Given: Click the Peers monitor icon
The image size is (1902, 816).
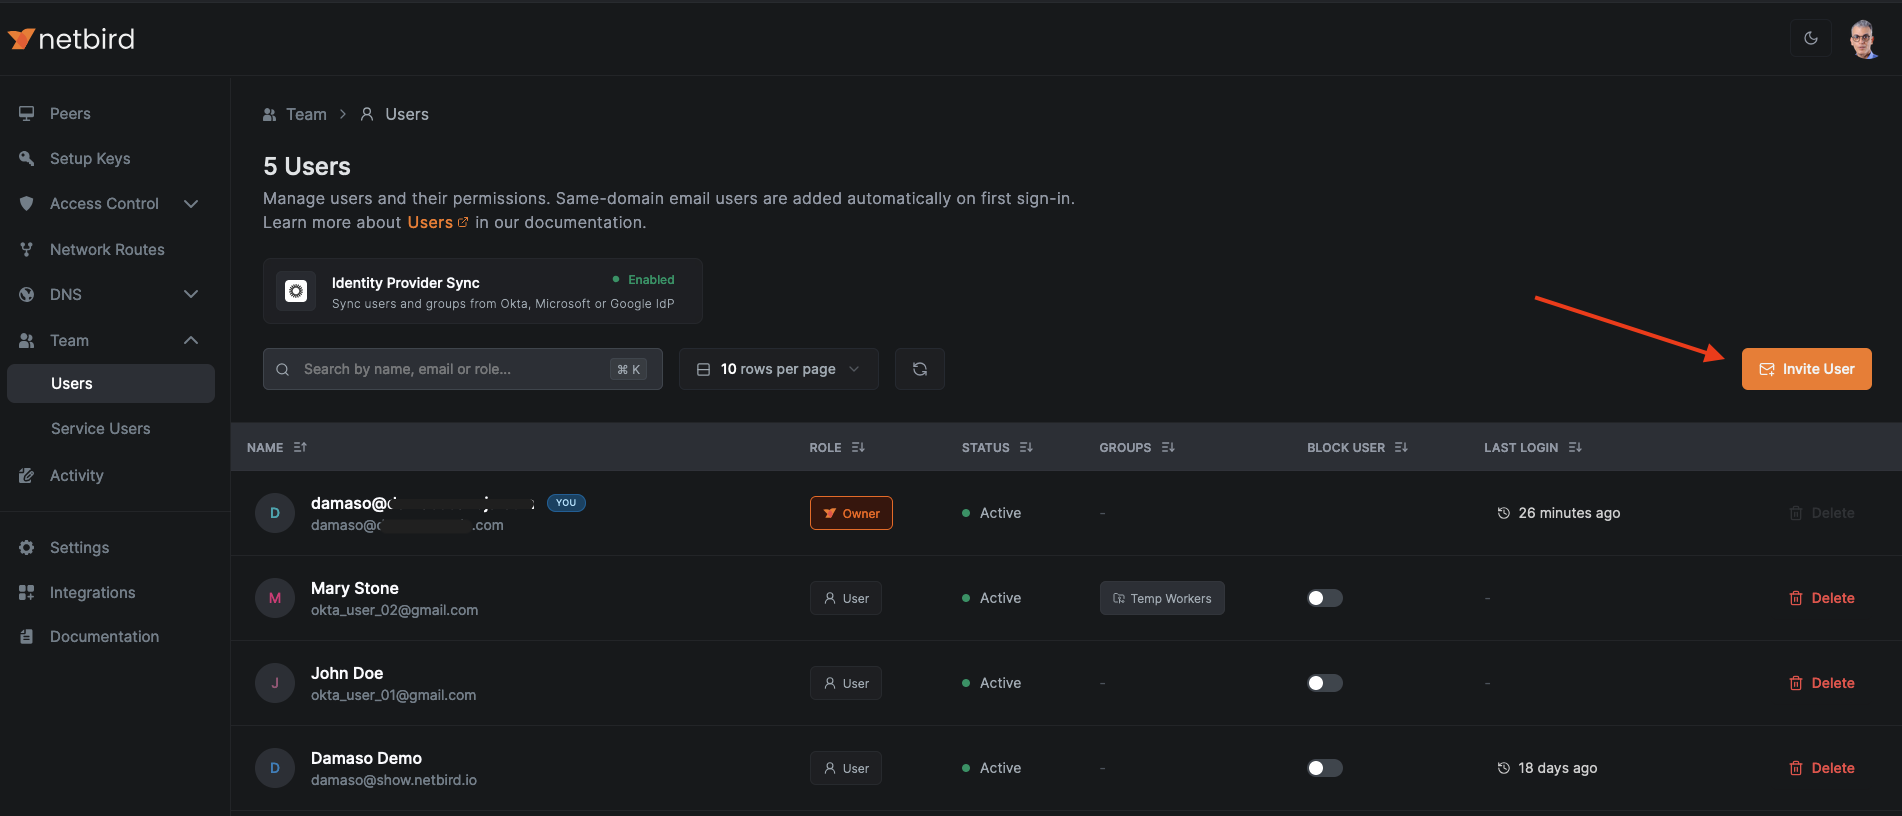Looking at the screenshot, I should [x=27, y=114].
